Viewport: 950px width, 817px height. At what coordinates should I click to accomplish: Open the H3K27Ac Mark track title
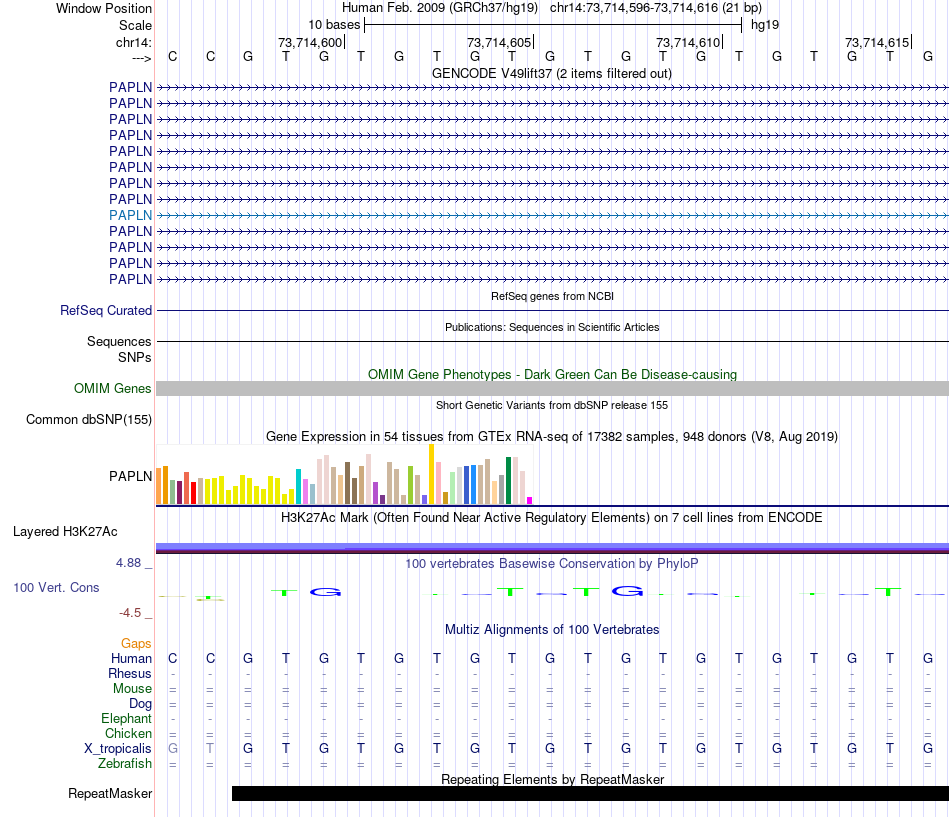[x=552, y=518]
